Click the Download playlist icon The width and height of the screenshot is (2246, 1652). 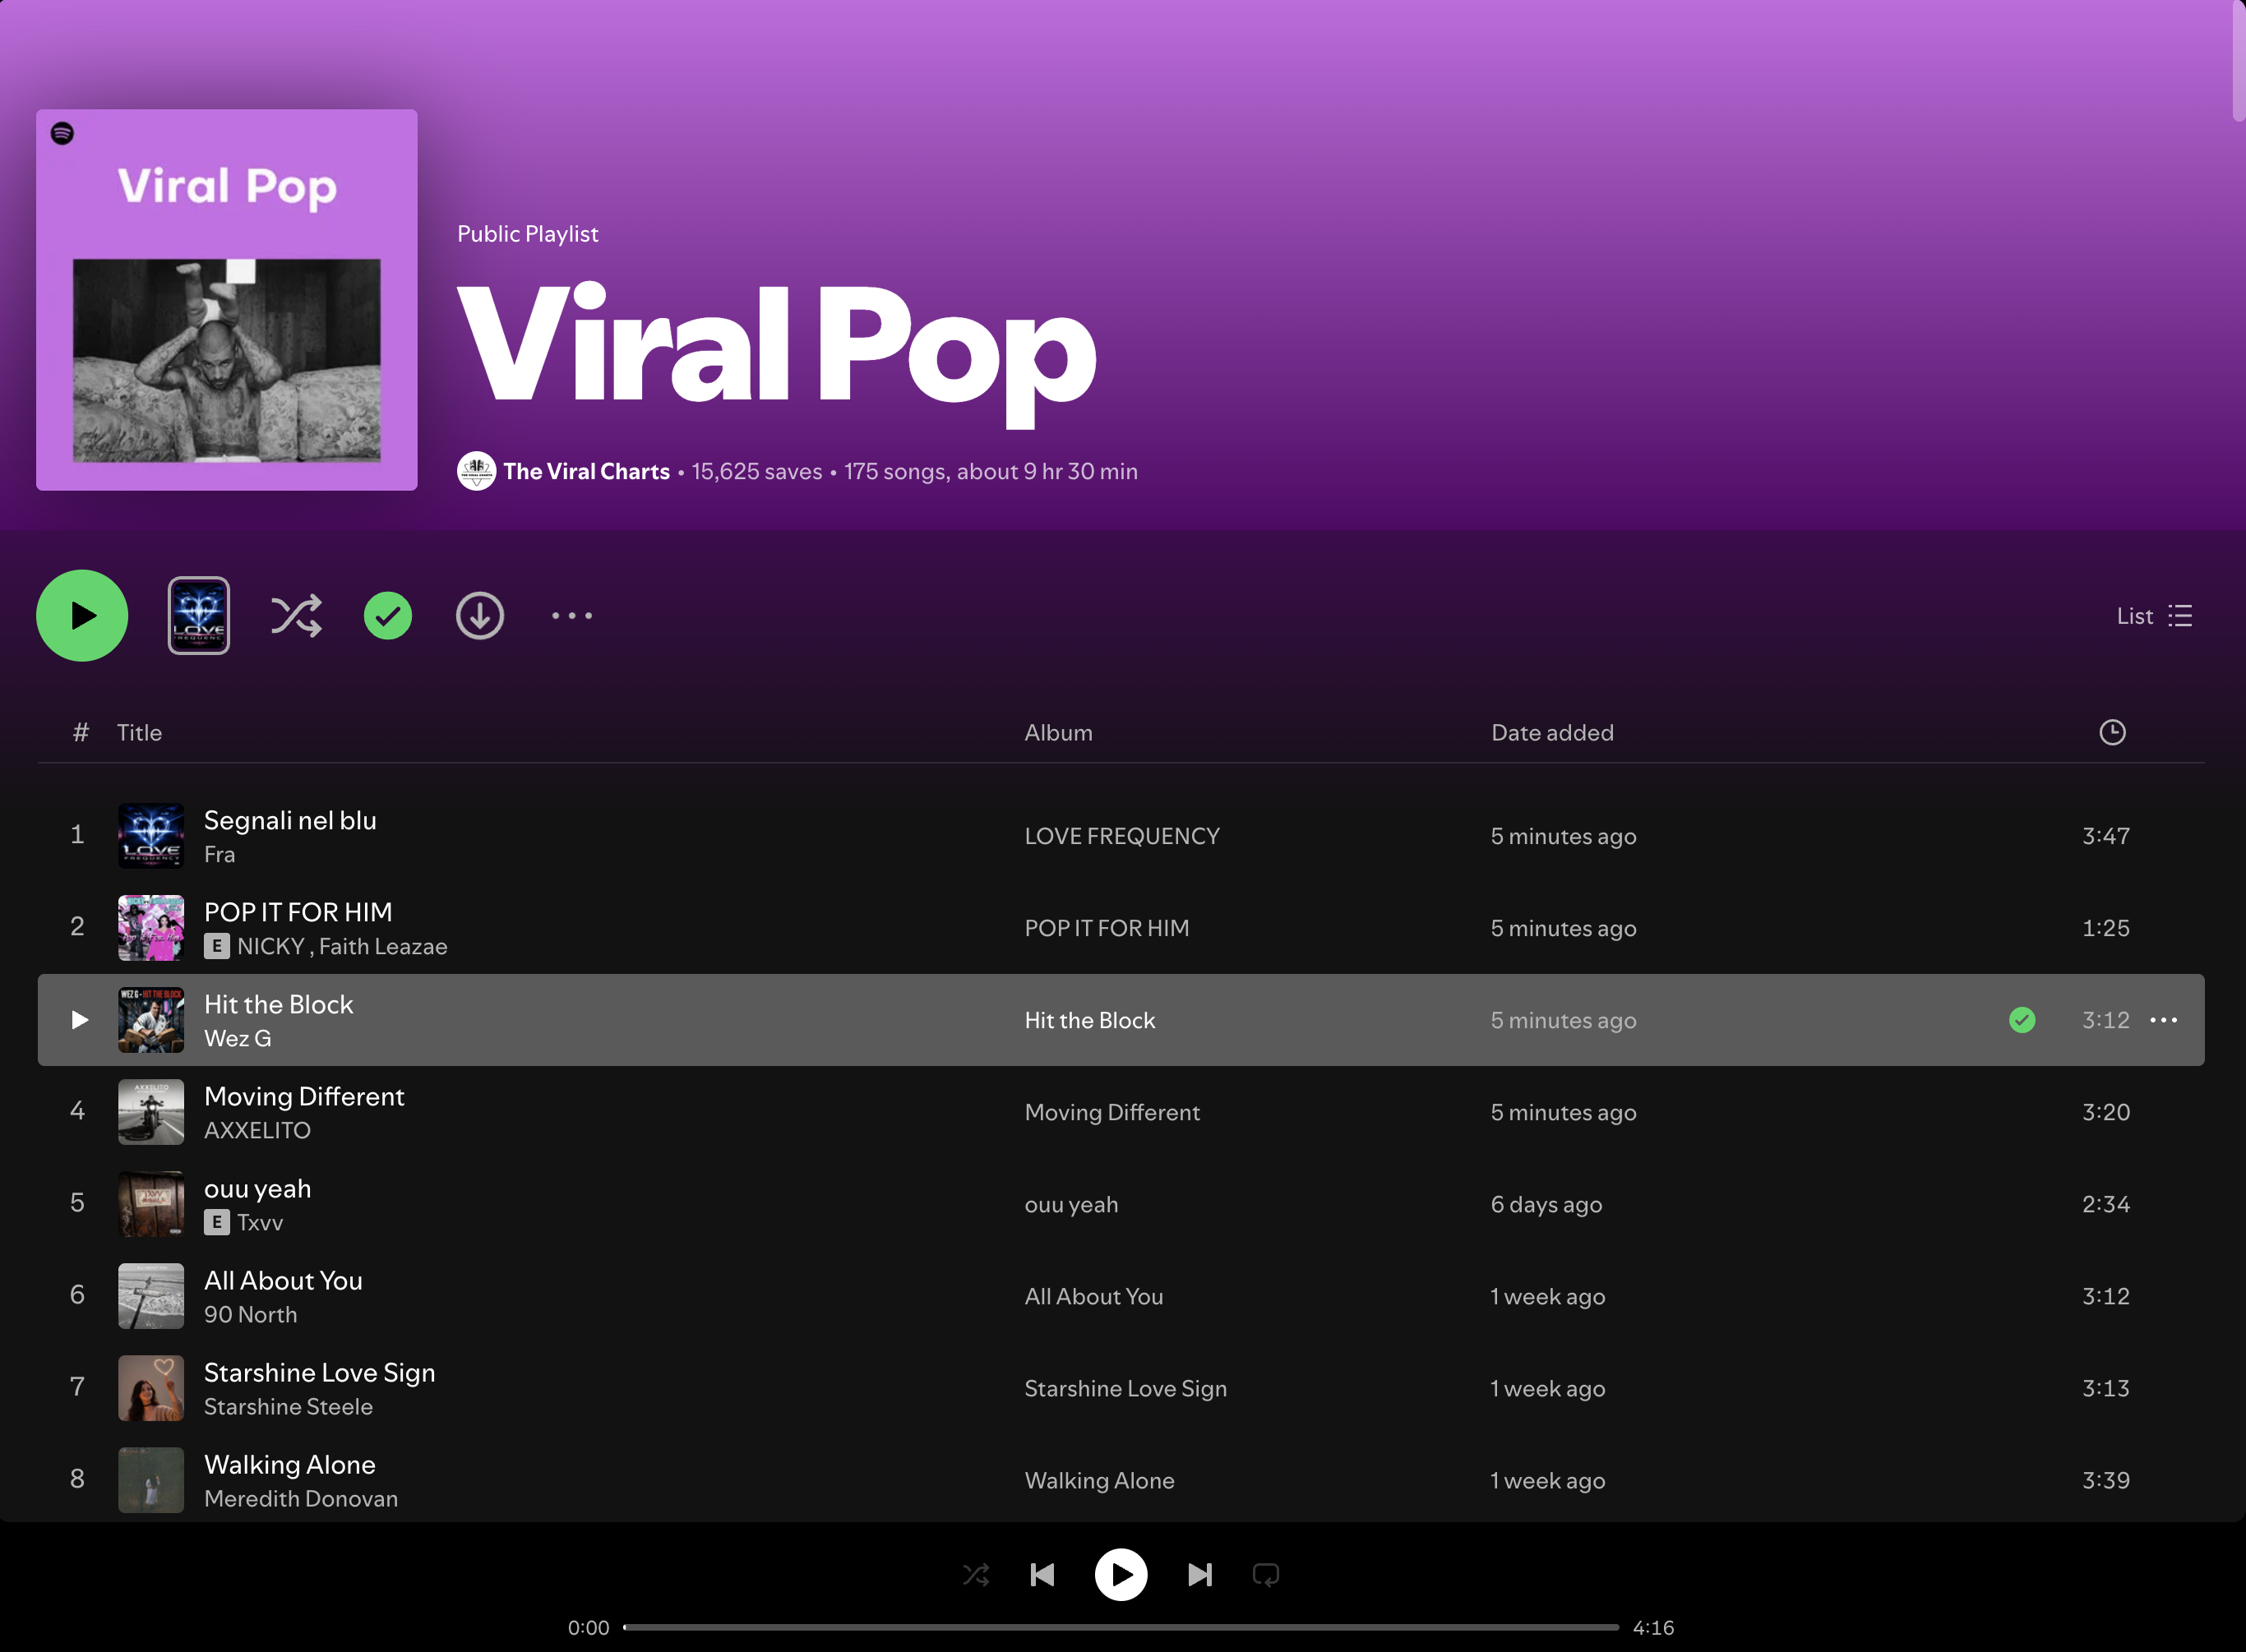(480, 616)
